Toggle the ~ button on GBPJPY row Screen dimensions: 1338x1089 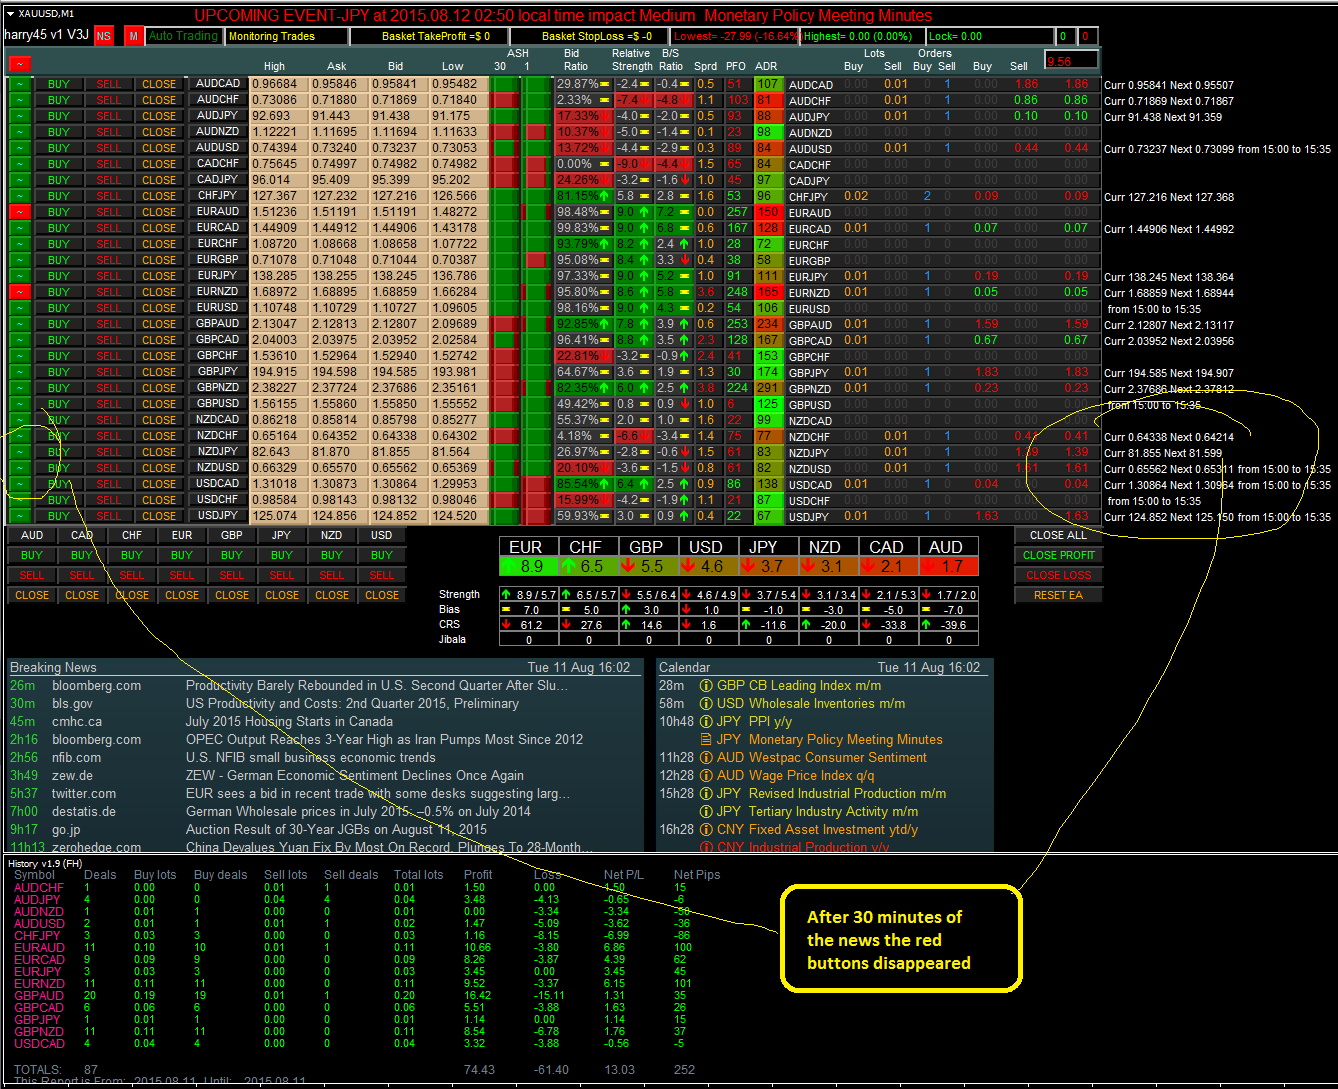[x=19, y=372]
